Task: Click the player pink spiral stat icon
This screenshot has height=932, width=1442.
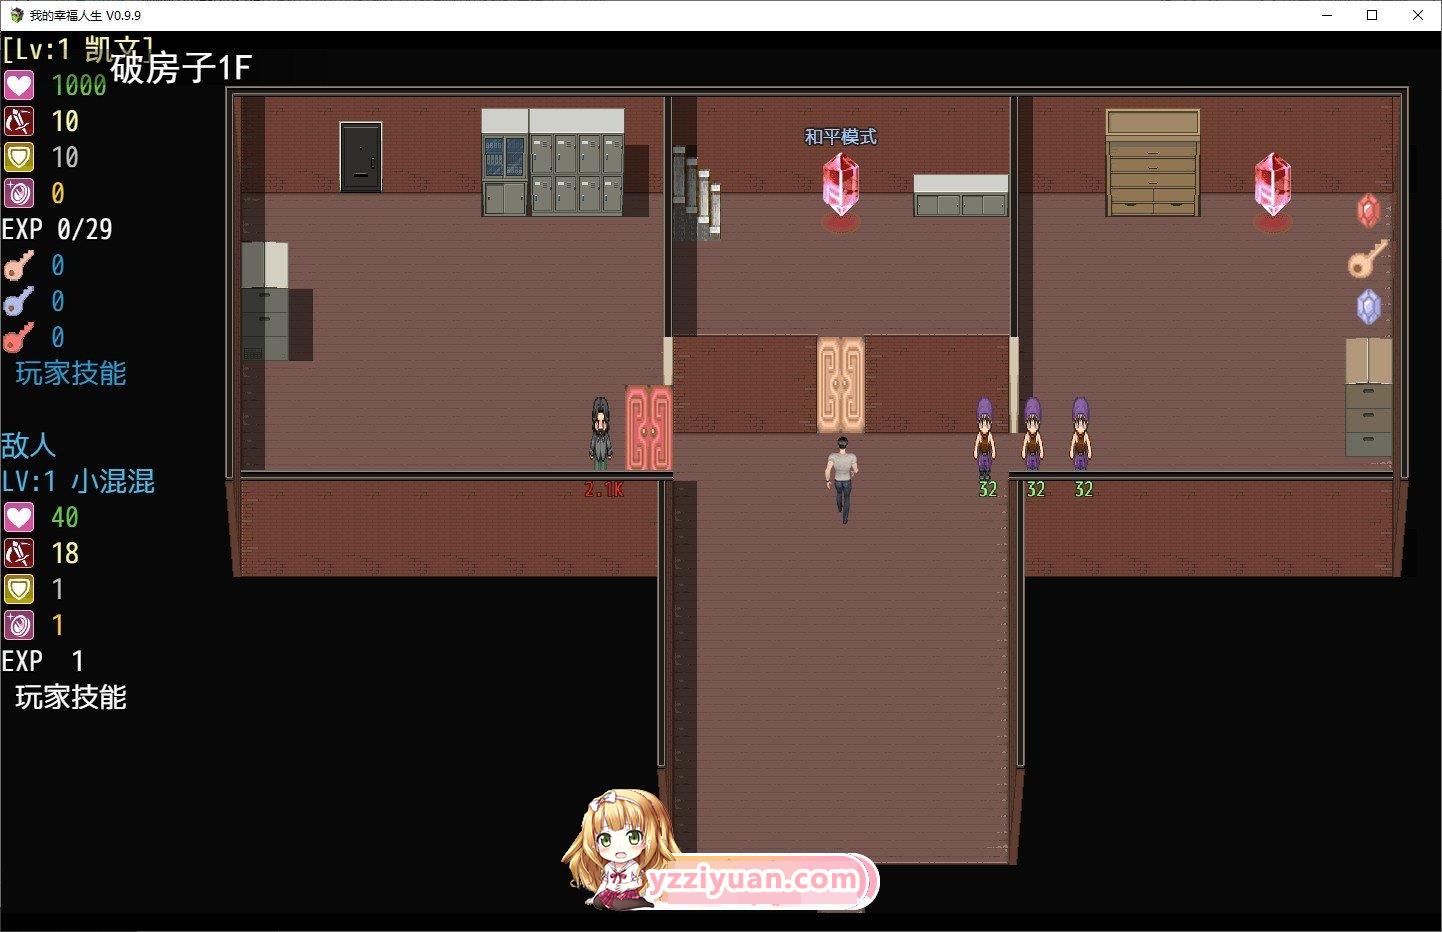Action: [x=19, y=193]
